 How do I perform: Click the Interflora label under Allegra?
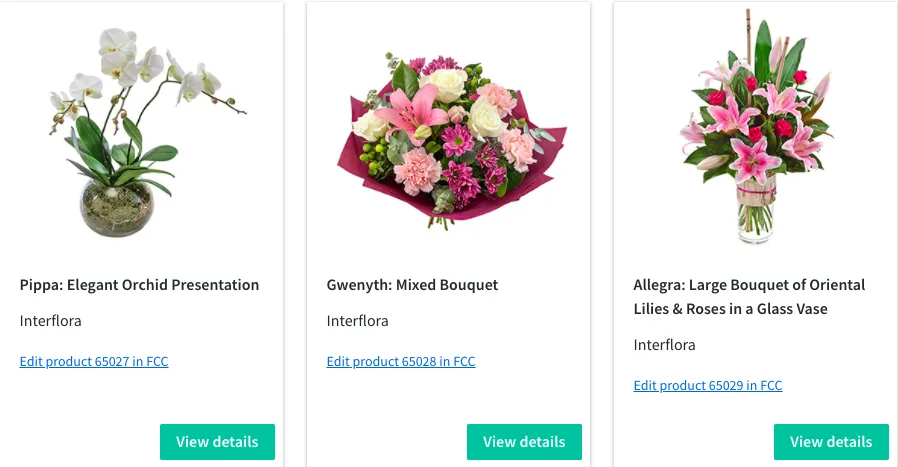point(664,345)
